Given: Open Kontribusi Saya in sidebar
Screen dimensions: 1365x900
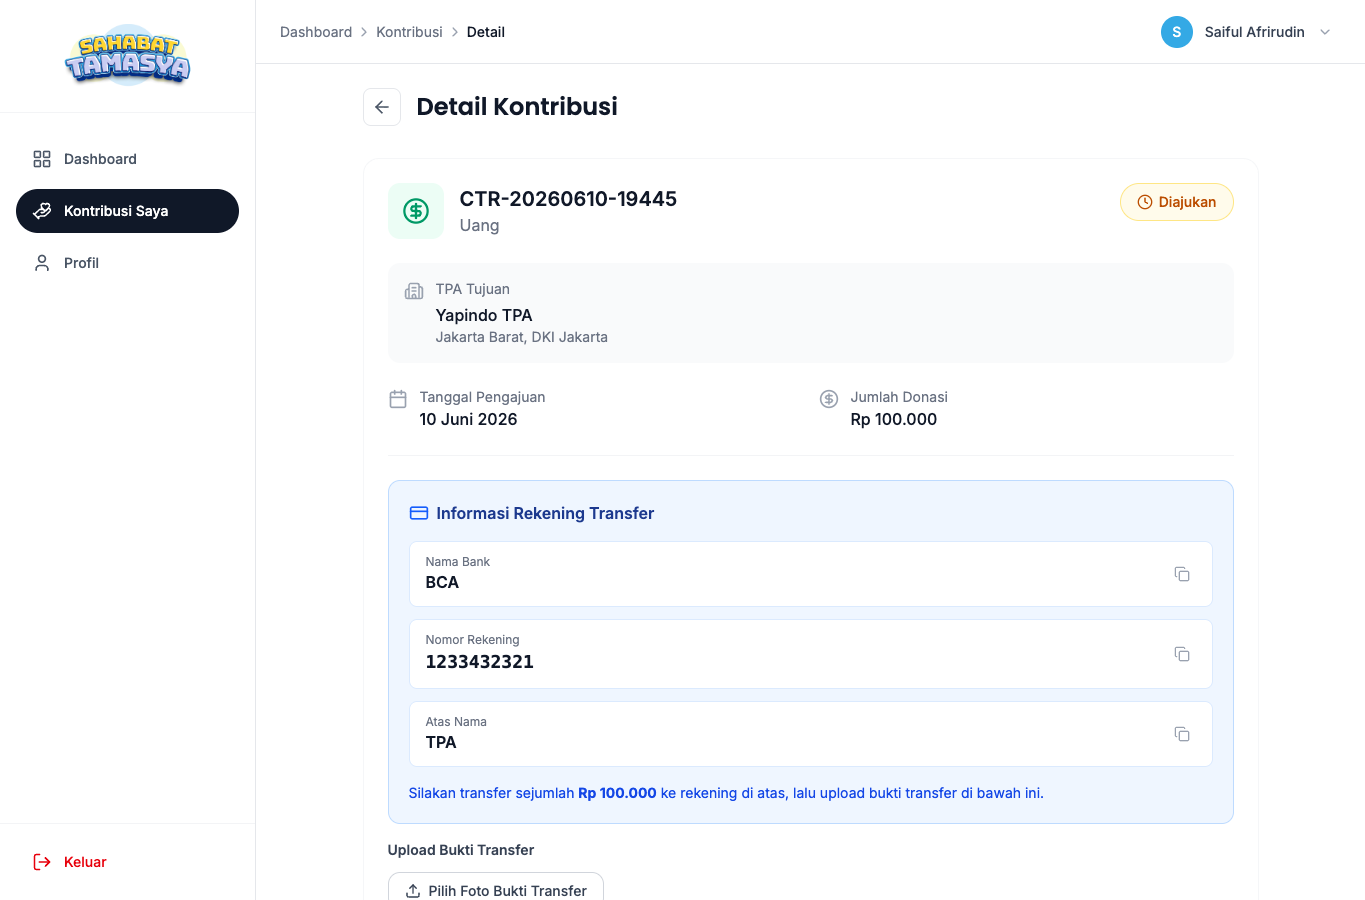Looking at the screenshot, I should point(127,211).
